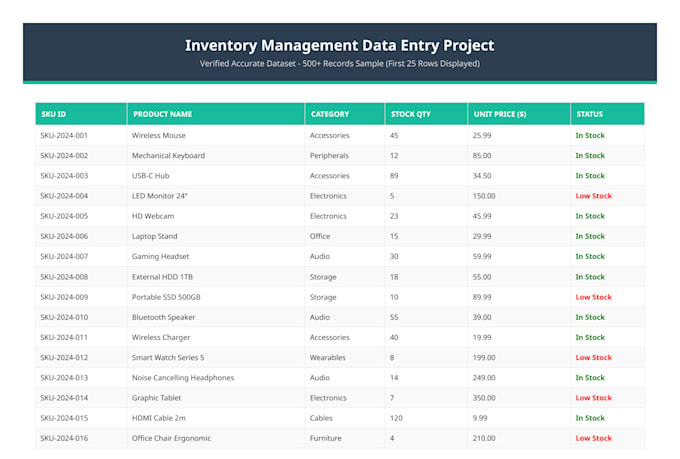The image size is (680, 459).
Task: Select the stock quantity 120 cell
Action: coord(426,418)
